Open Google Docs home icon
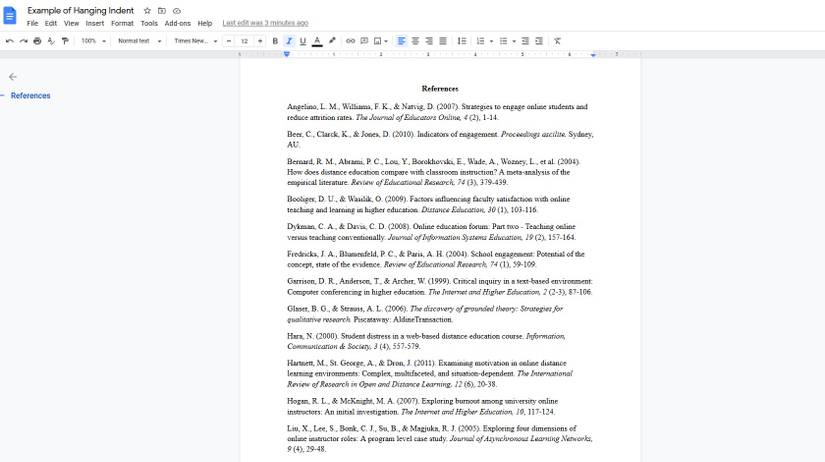825x462 pixels. (x=9, y=15)
